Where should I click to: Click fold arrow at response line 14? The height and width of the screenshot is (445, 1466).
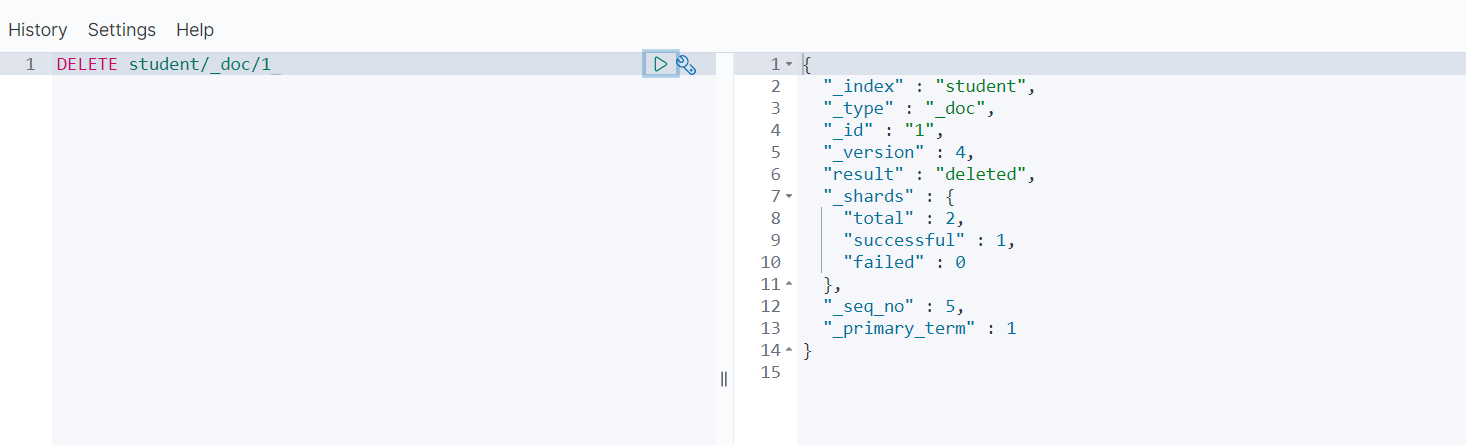[788, 350]
